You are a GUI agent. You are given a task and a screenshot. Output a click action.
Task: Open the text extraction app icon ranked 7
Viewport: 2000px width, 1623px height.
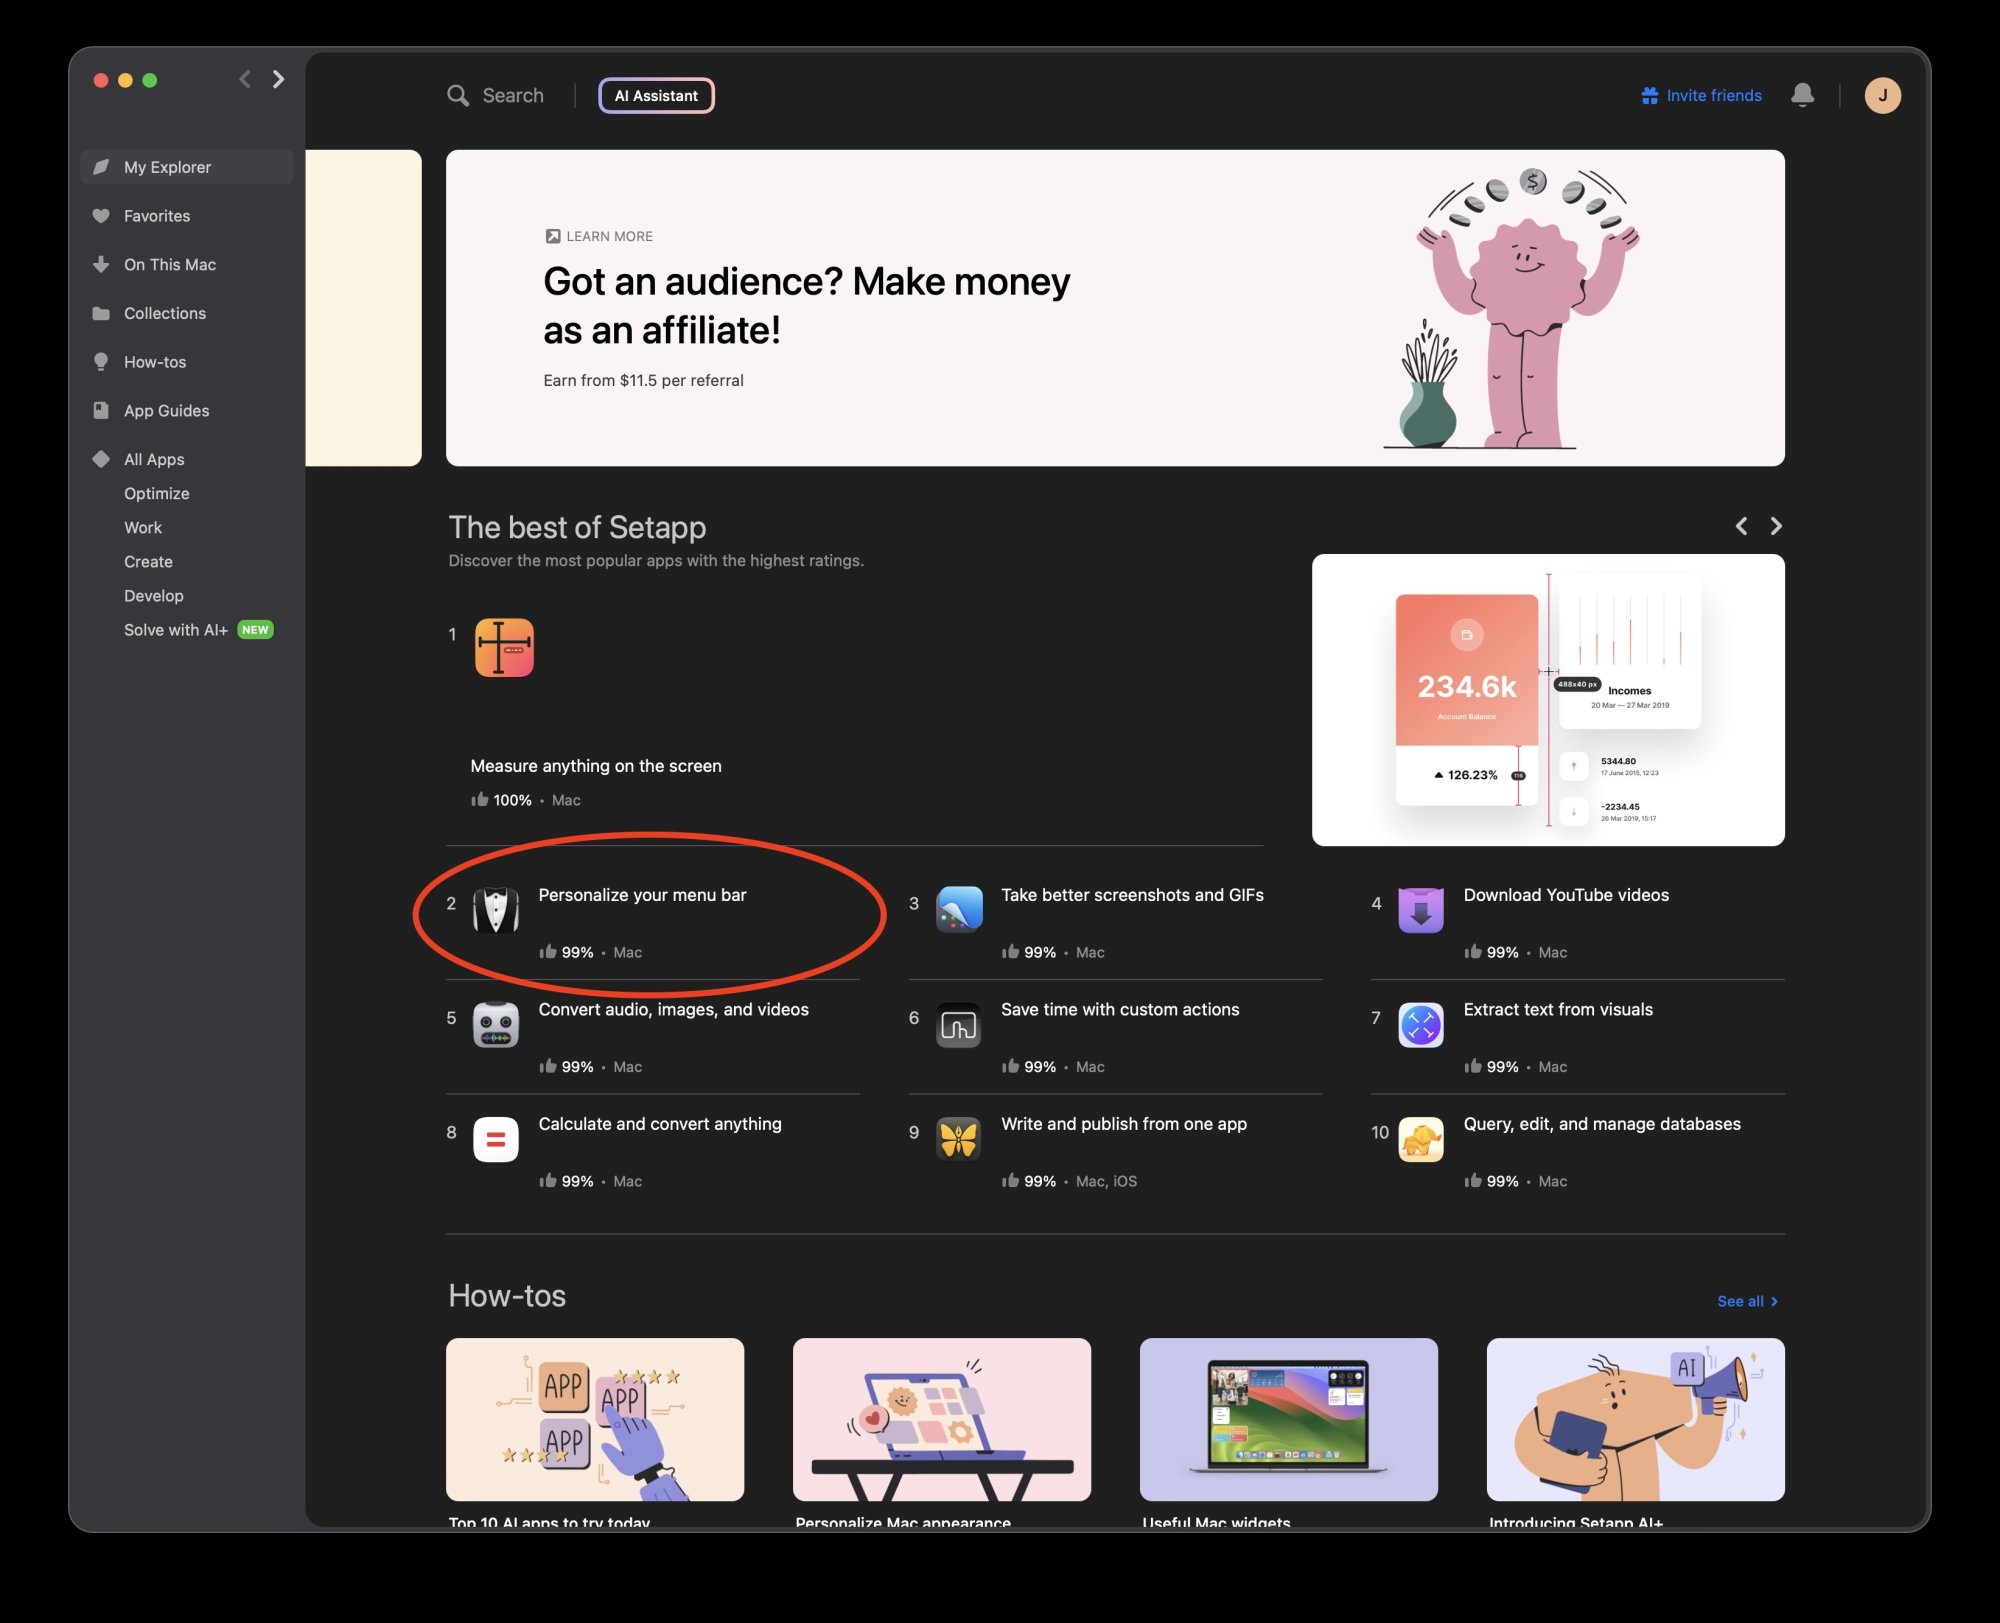pyautogui.click(x=1421, y=1025)
